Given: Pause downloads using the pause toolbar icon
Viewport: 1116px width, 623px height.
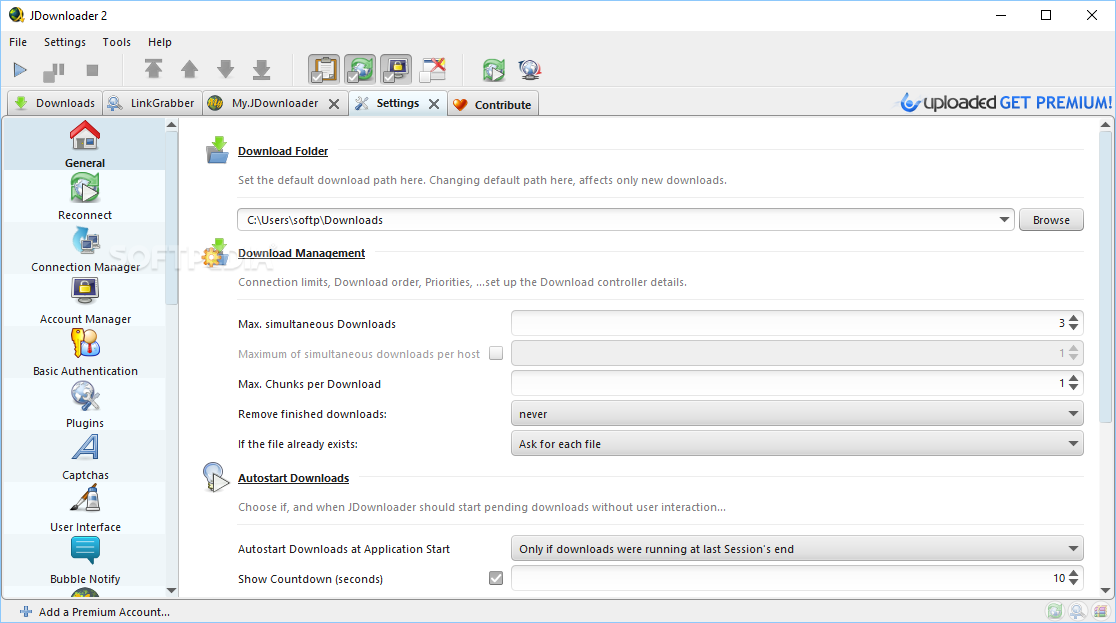Looking at the screenshot, I should [54, 70].
